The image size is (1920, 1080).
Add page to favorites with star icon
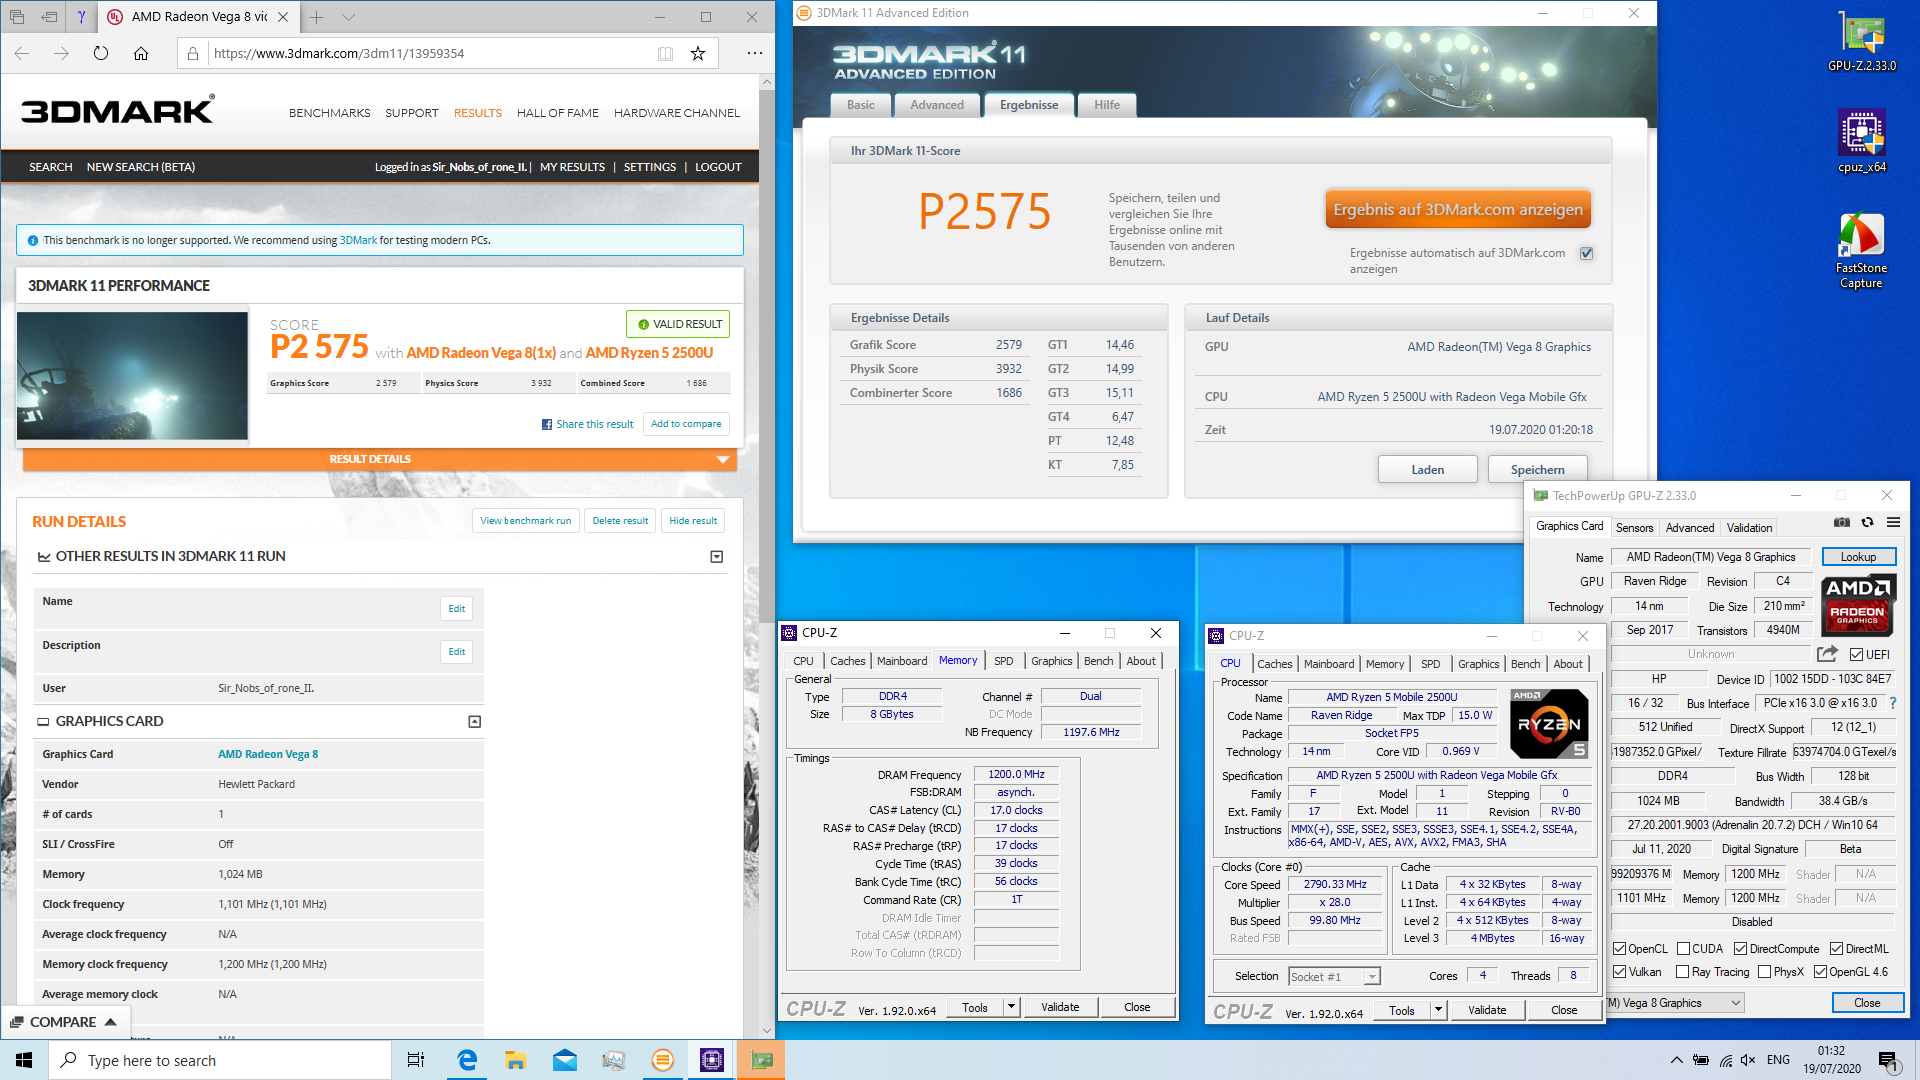pyautogui.click(x=698, y=53)
